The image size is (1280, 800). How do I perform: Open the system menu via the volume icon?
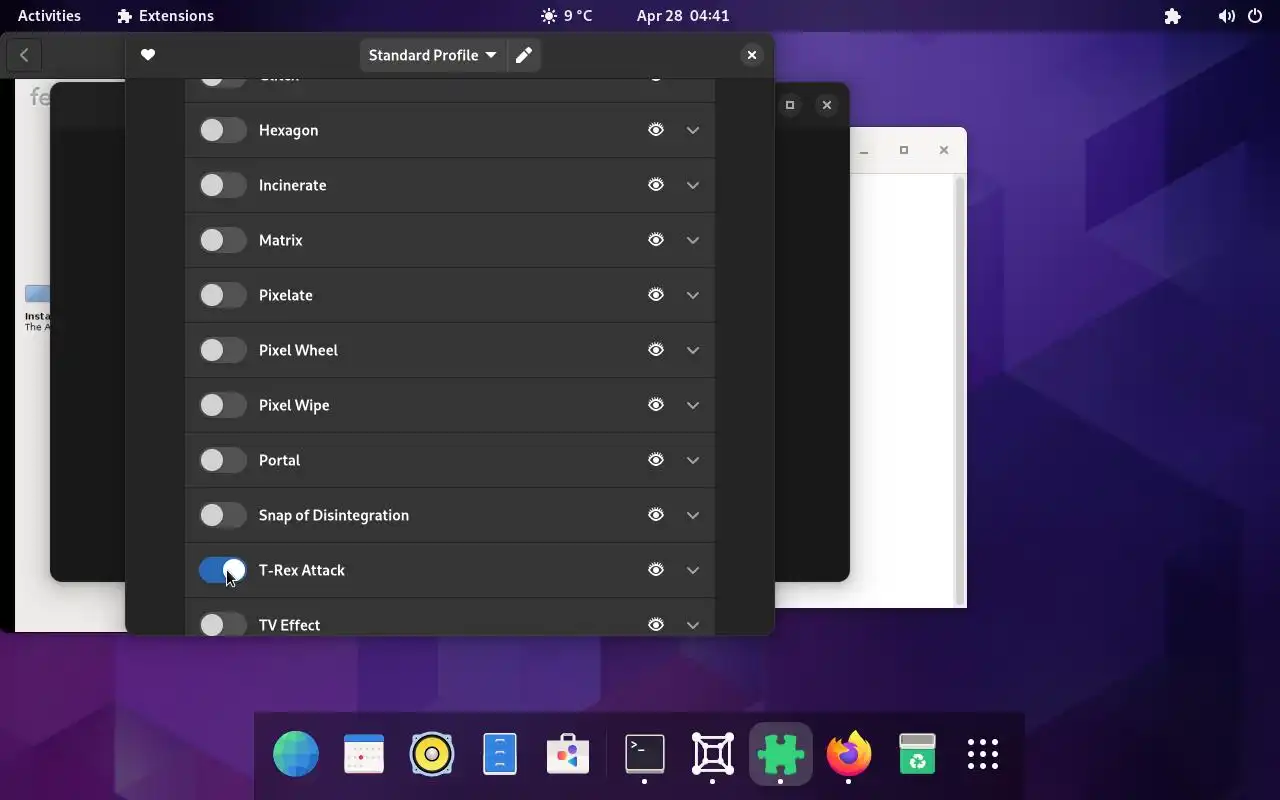(x=1226, y=16)
